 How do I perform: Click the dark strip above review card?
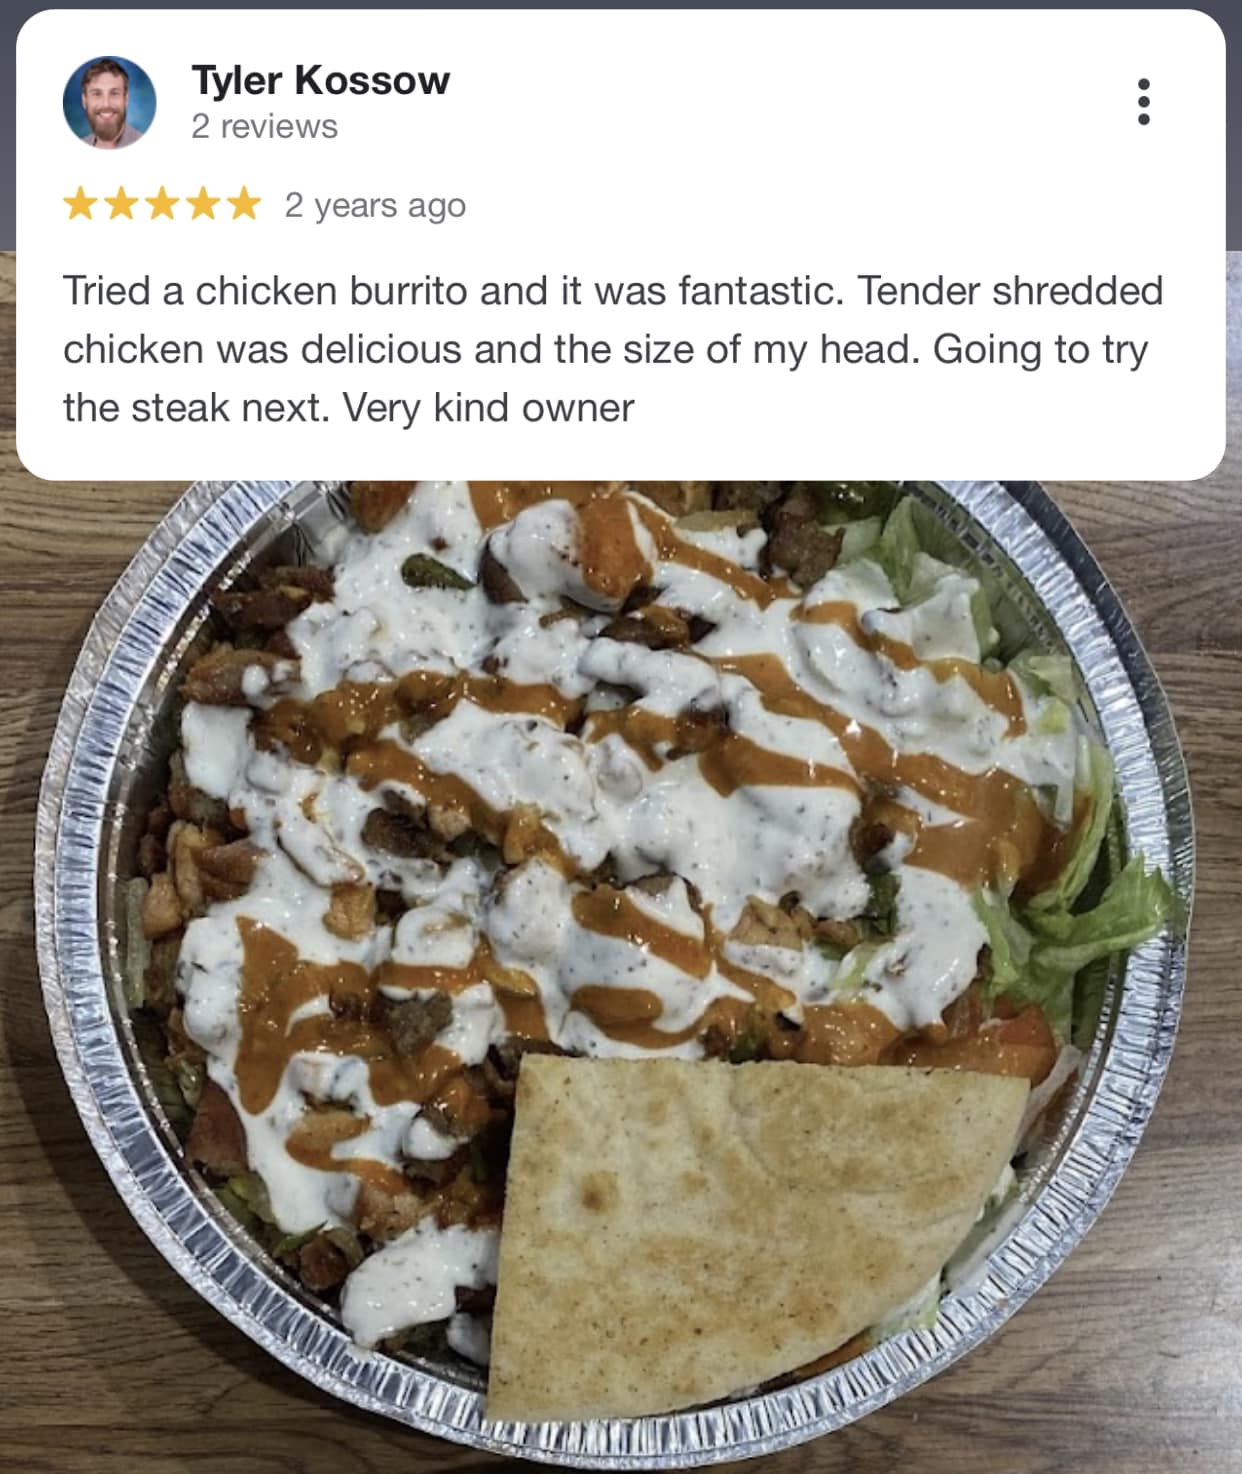click(621, 4)
